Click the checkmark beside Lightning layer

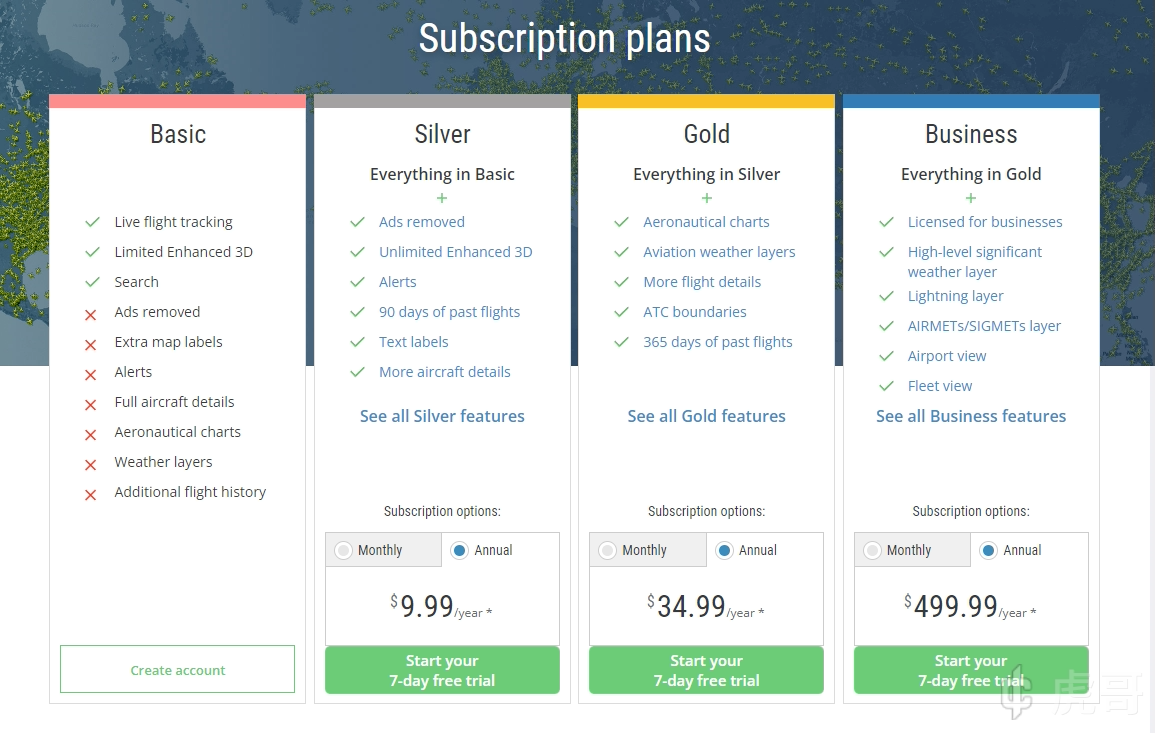(x=886, y=296)
